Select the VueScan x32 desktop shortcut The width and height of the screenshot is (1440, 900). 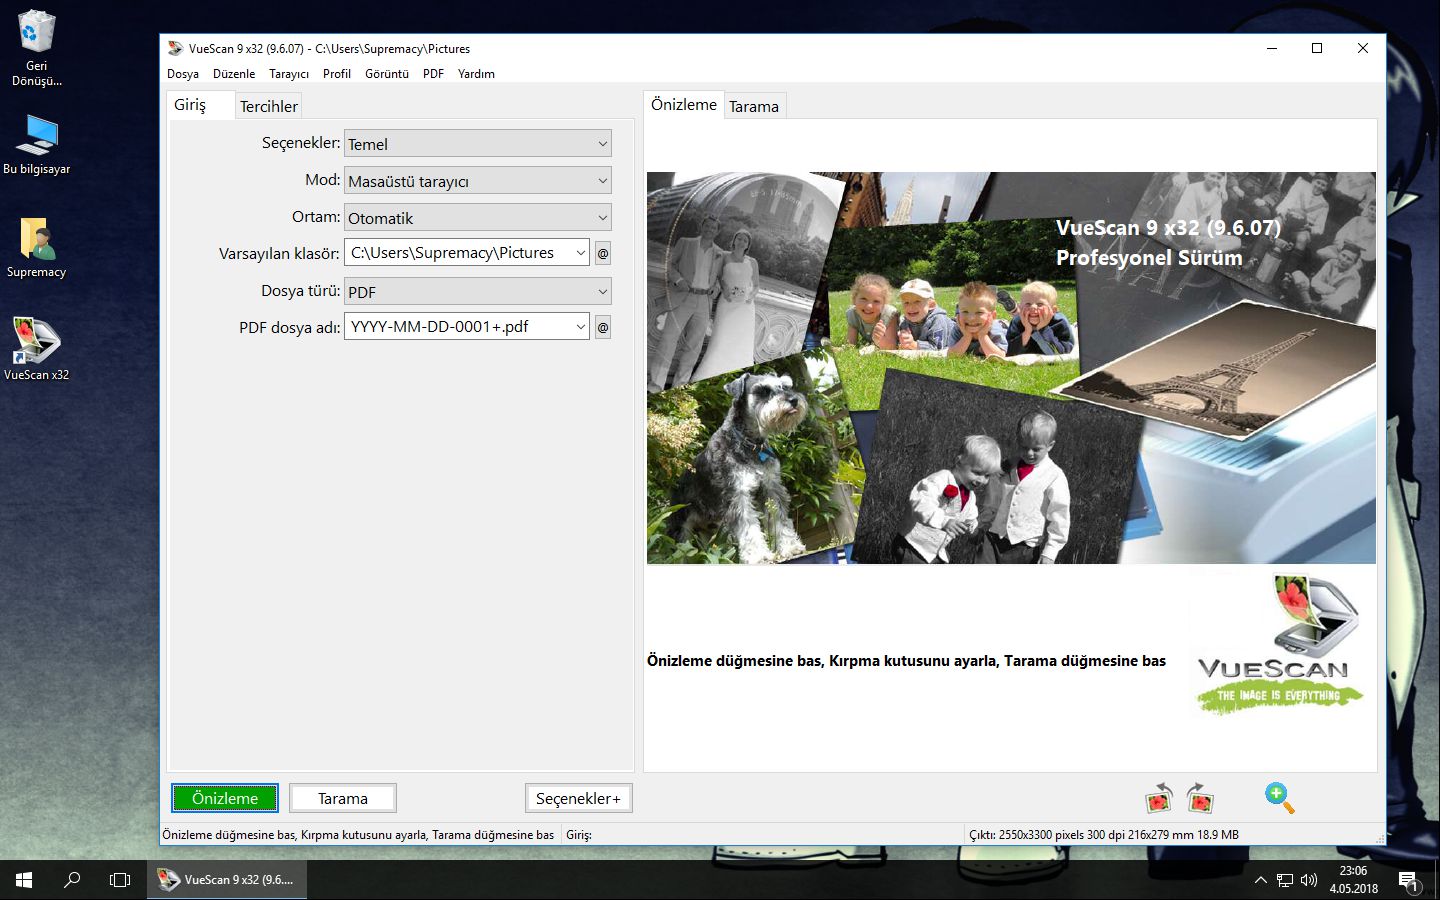(37, 350)
